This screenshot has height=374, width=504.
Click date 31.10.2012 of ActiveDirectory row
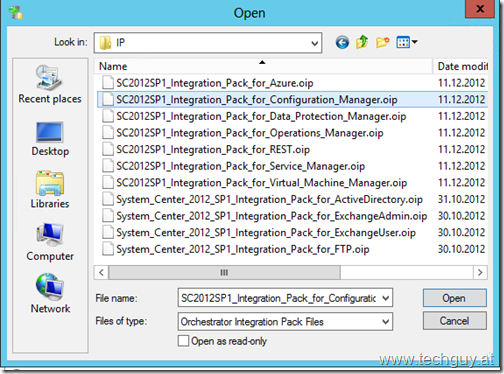(x=461, y=199)
